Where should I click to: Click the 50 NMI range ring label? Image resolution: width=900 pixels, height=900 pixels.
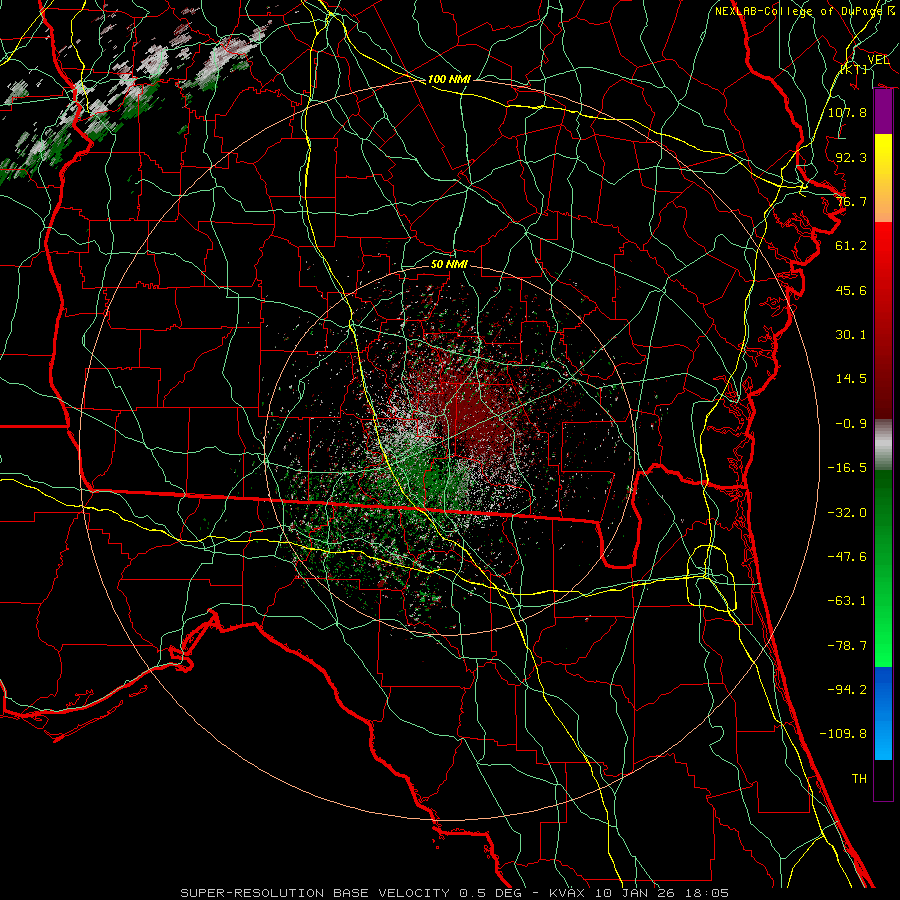tap(449, 264)
